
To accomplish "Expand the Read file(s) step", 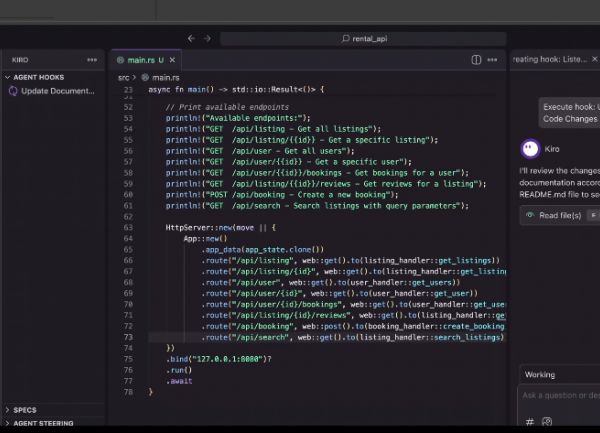I will click(558, 215).
